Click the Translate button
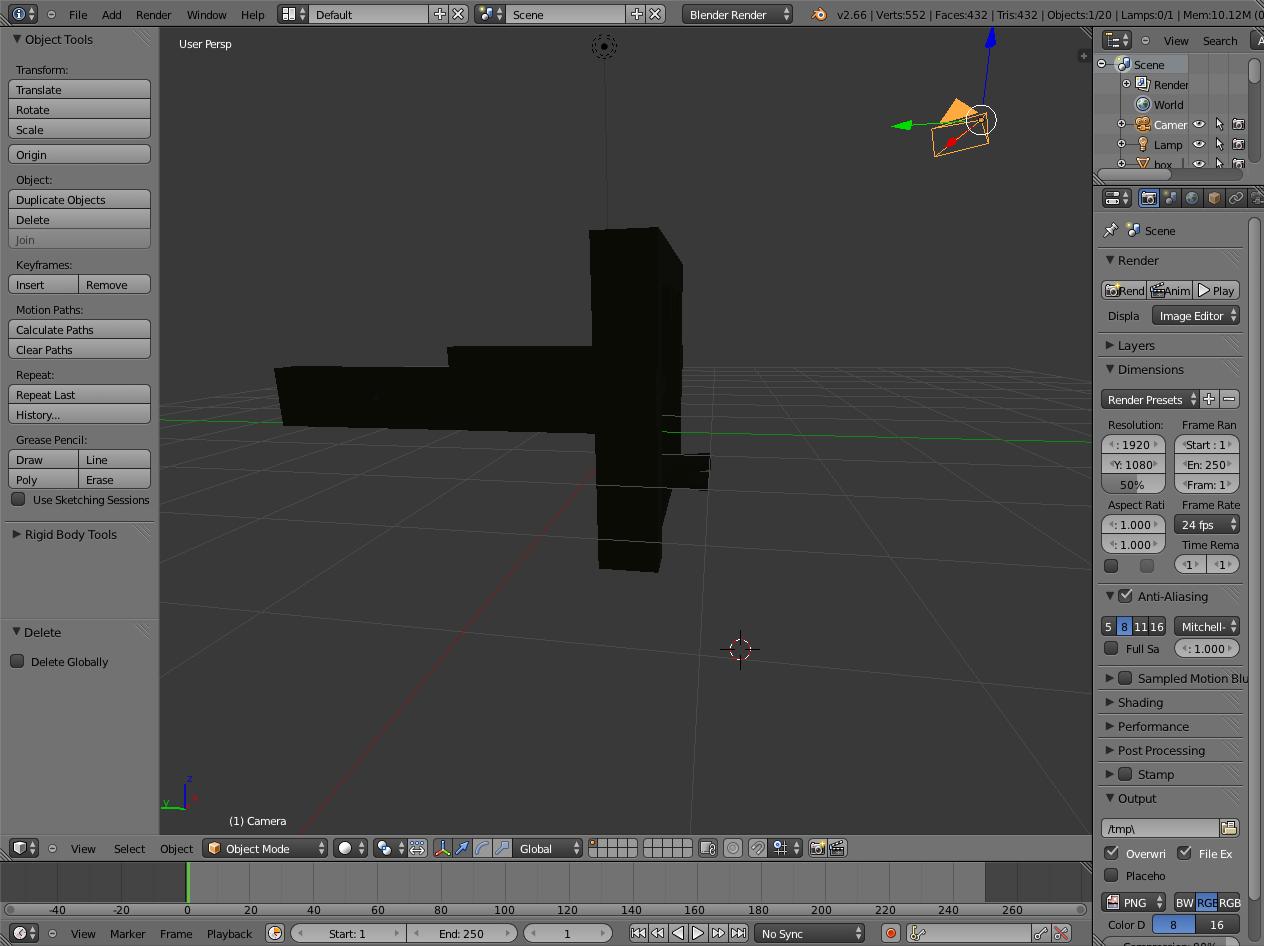The width and height of the screenshot is (1264, 946). 80,89
